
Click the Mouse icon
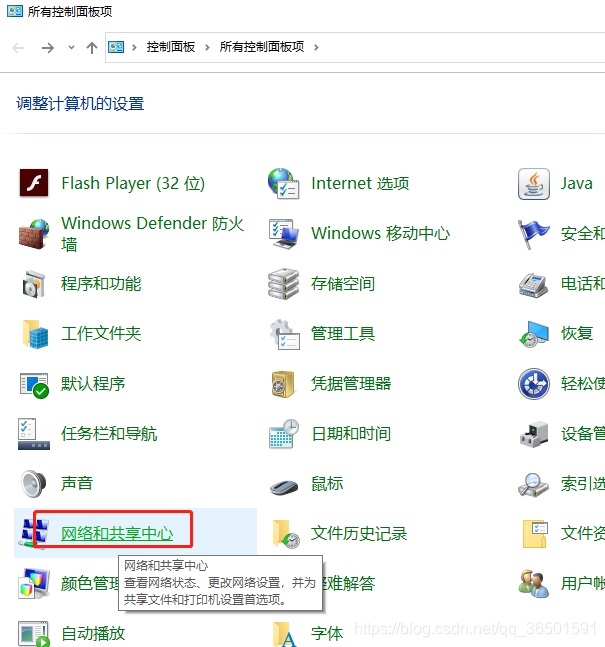tap(284, 487)
